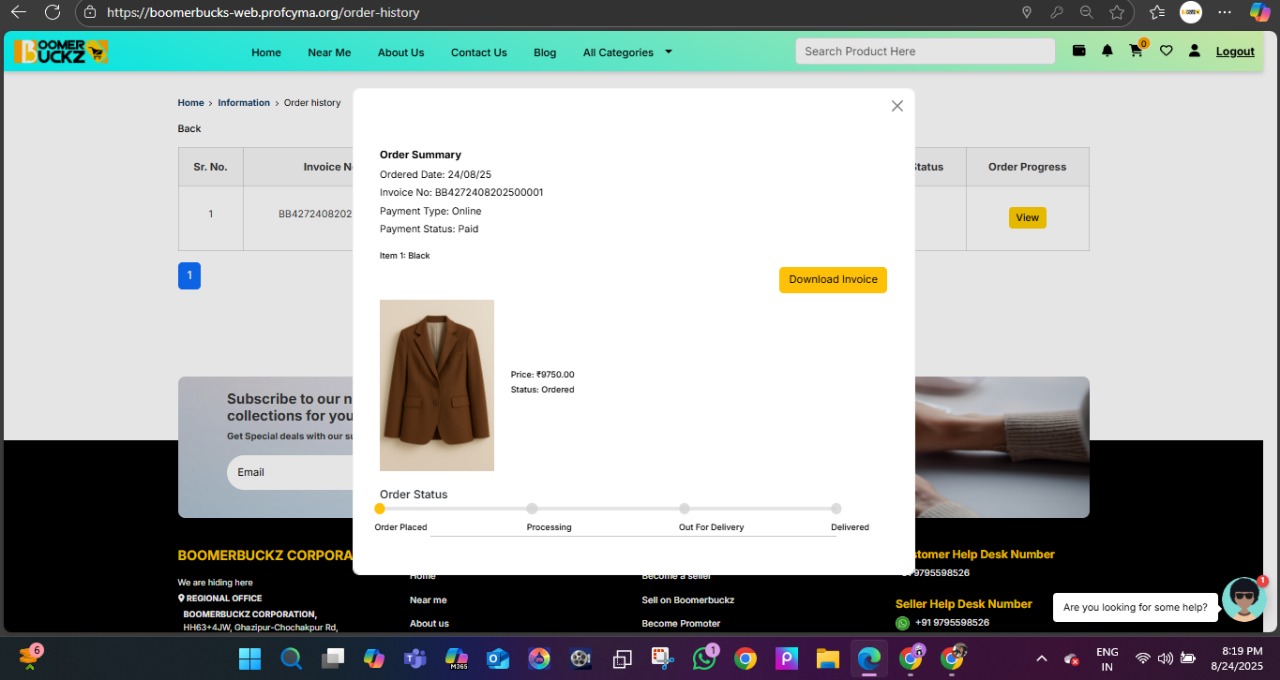Expand the All Categories dropdown

pyautogui.click(x=627, y=52)
